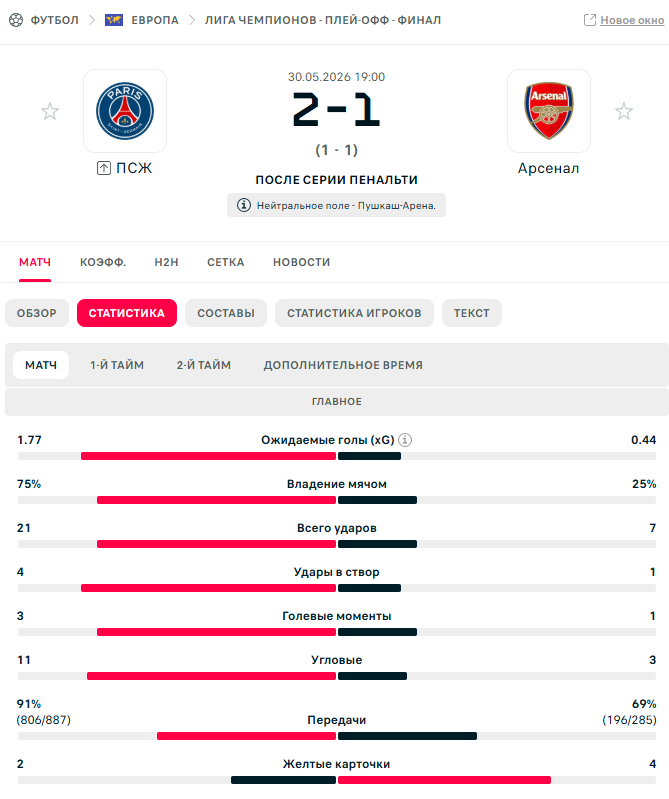Screen dimensions: 669x799
Task: Open the Составы tab
Action: coord(226,313)
